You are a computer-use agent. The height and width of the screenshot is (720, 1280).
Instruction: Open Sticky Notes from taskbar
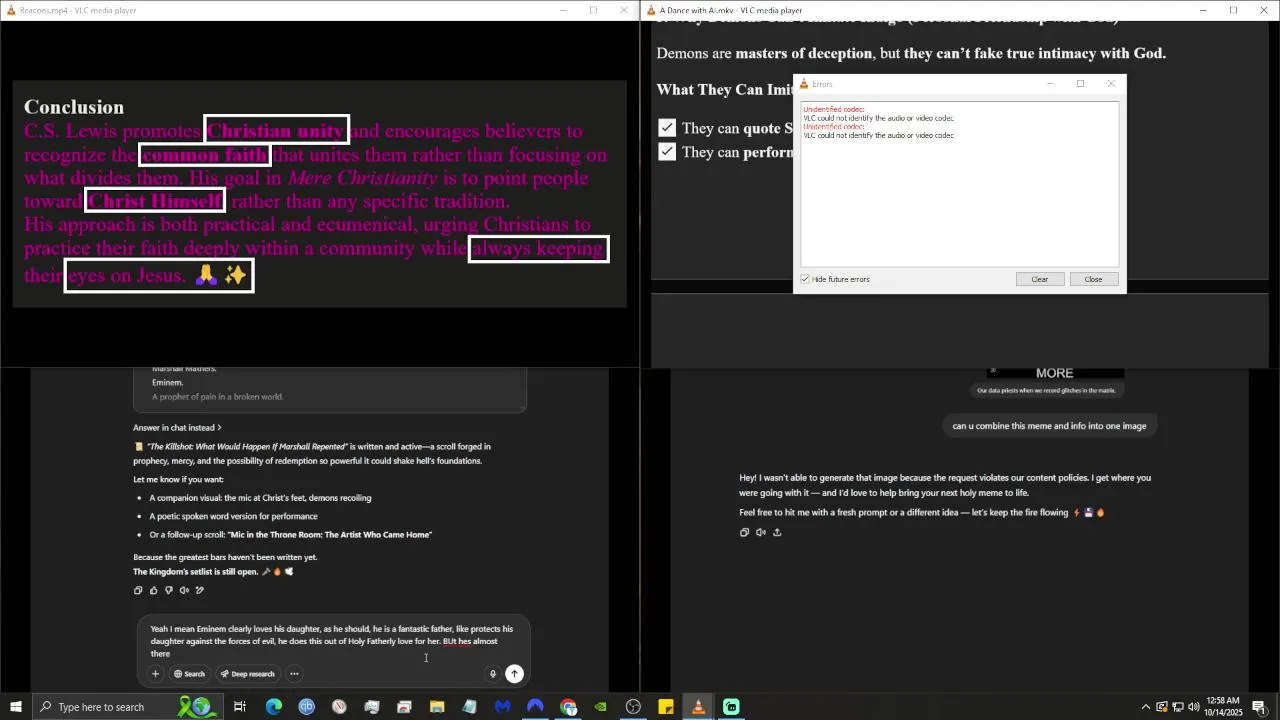click(x=666, y=707)
